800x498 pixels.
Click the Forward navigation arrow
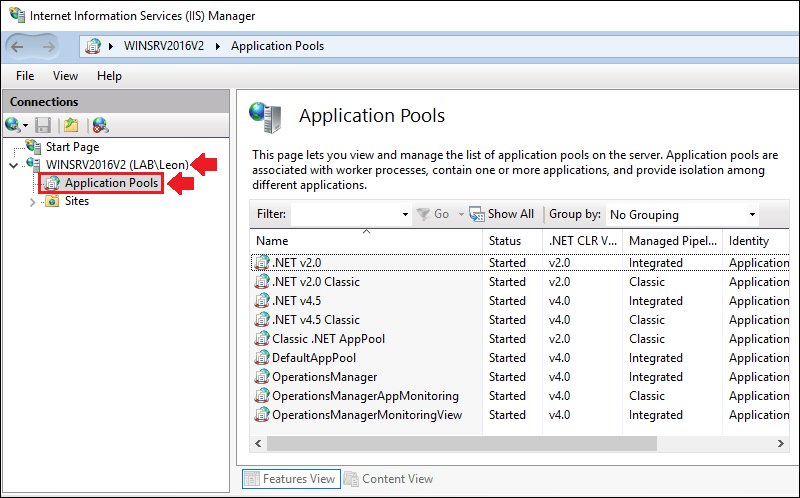48,47
